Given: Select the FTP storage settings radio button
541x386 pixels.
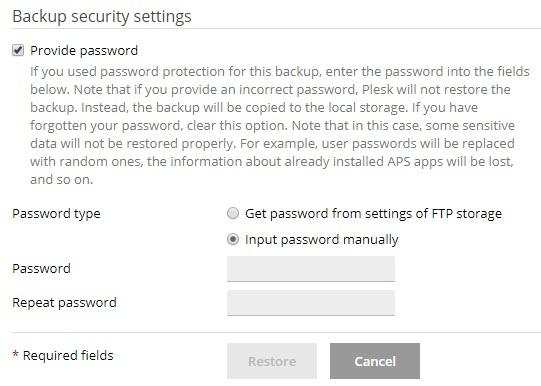Looking at the screenshot, I should tap(233, 213).
